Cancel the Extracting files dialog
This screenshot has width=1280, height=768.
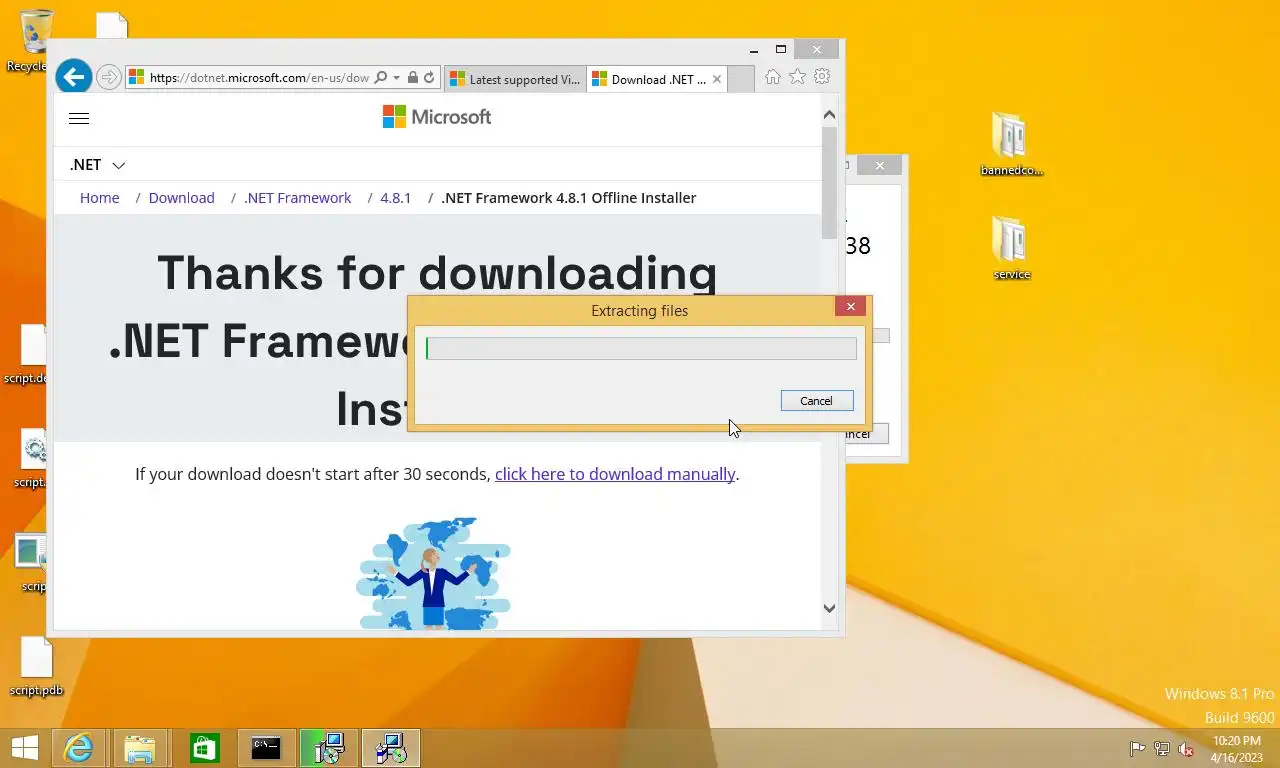pyautogui.click(x=816, y=401)
